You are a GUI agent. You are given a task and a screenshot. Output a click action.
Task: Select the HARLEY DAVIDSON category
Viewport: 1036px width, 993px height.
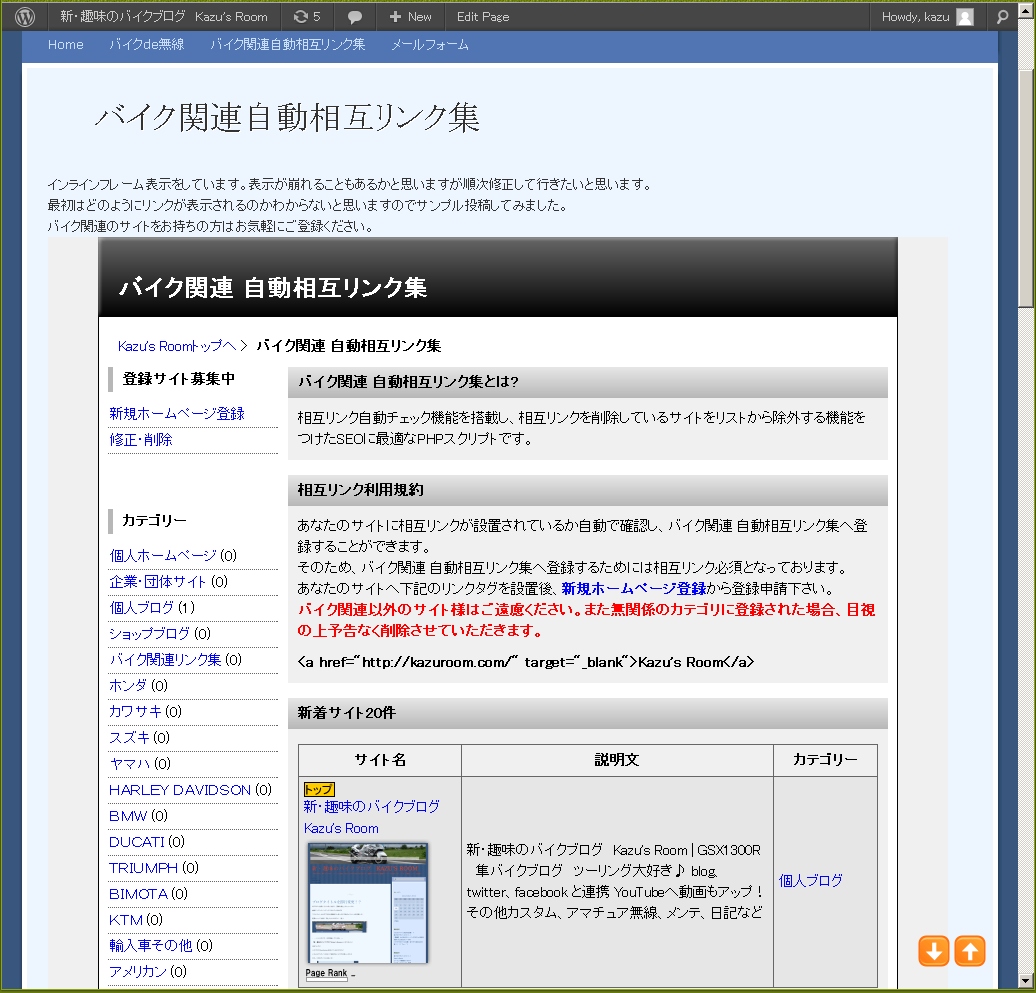180,790
